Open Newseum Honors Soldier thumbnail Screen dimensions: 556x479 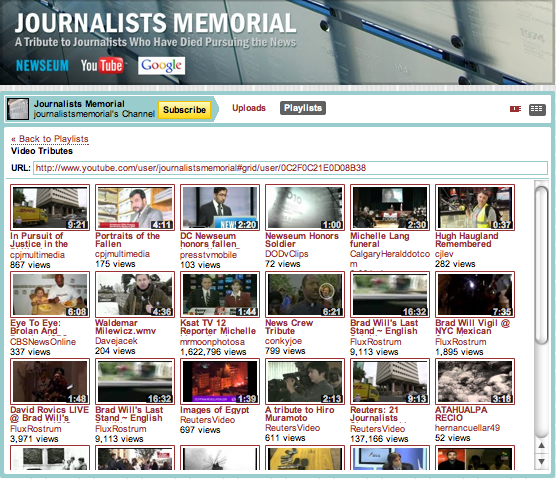305,207
